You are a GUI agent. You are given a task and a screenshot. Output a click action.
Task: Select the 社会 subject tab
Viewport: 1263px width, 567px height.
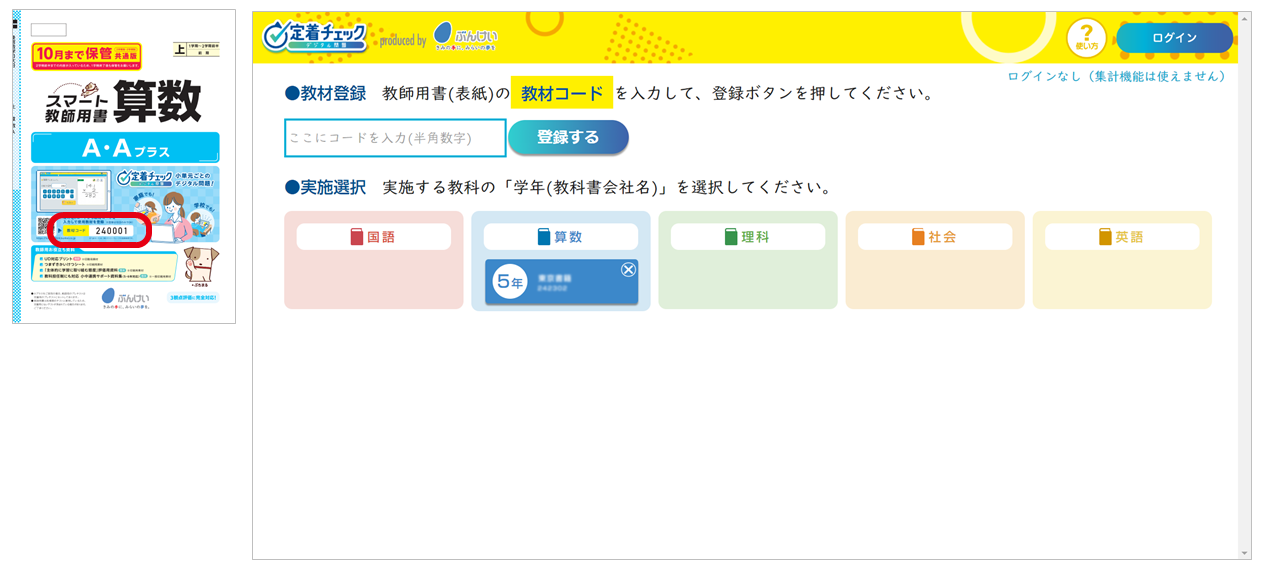coord(934,237)
